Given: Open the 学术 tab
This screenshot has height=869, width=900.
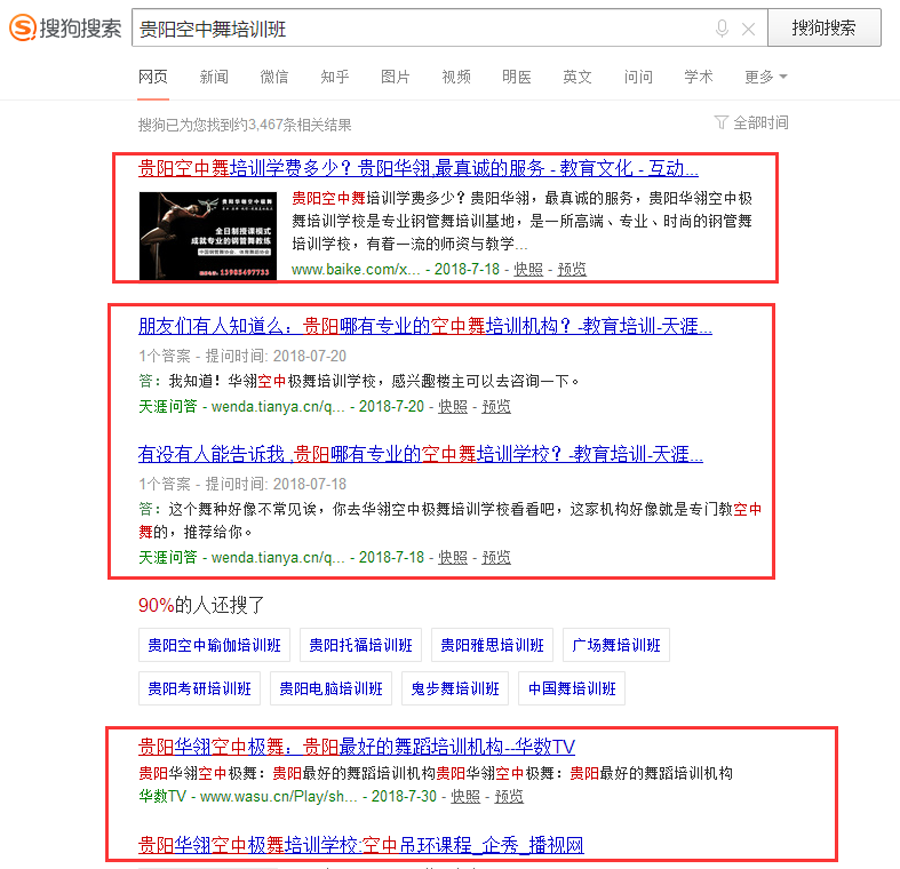Looking at the screenshot, I should (x=699, y=76).
